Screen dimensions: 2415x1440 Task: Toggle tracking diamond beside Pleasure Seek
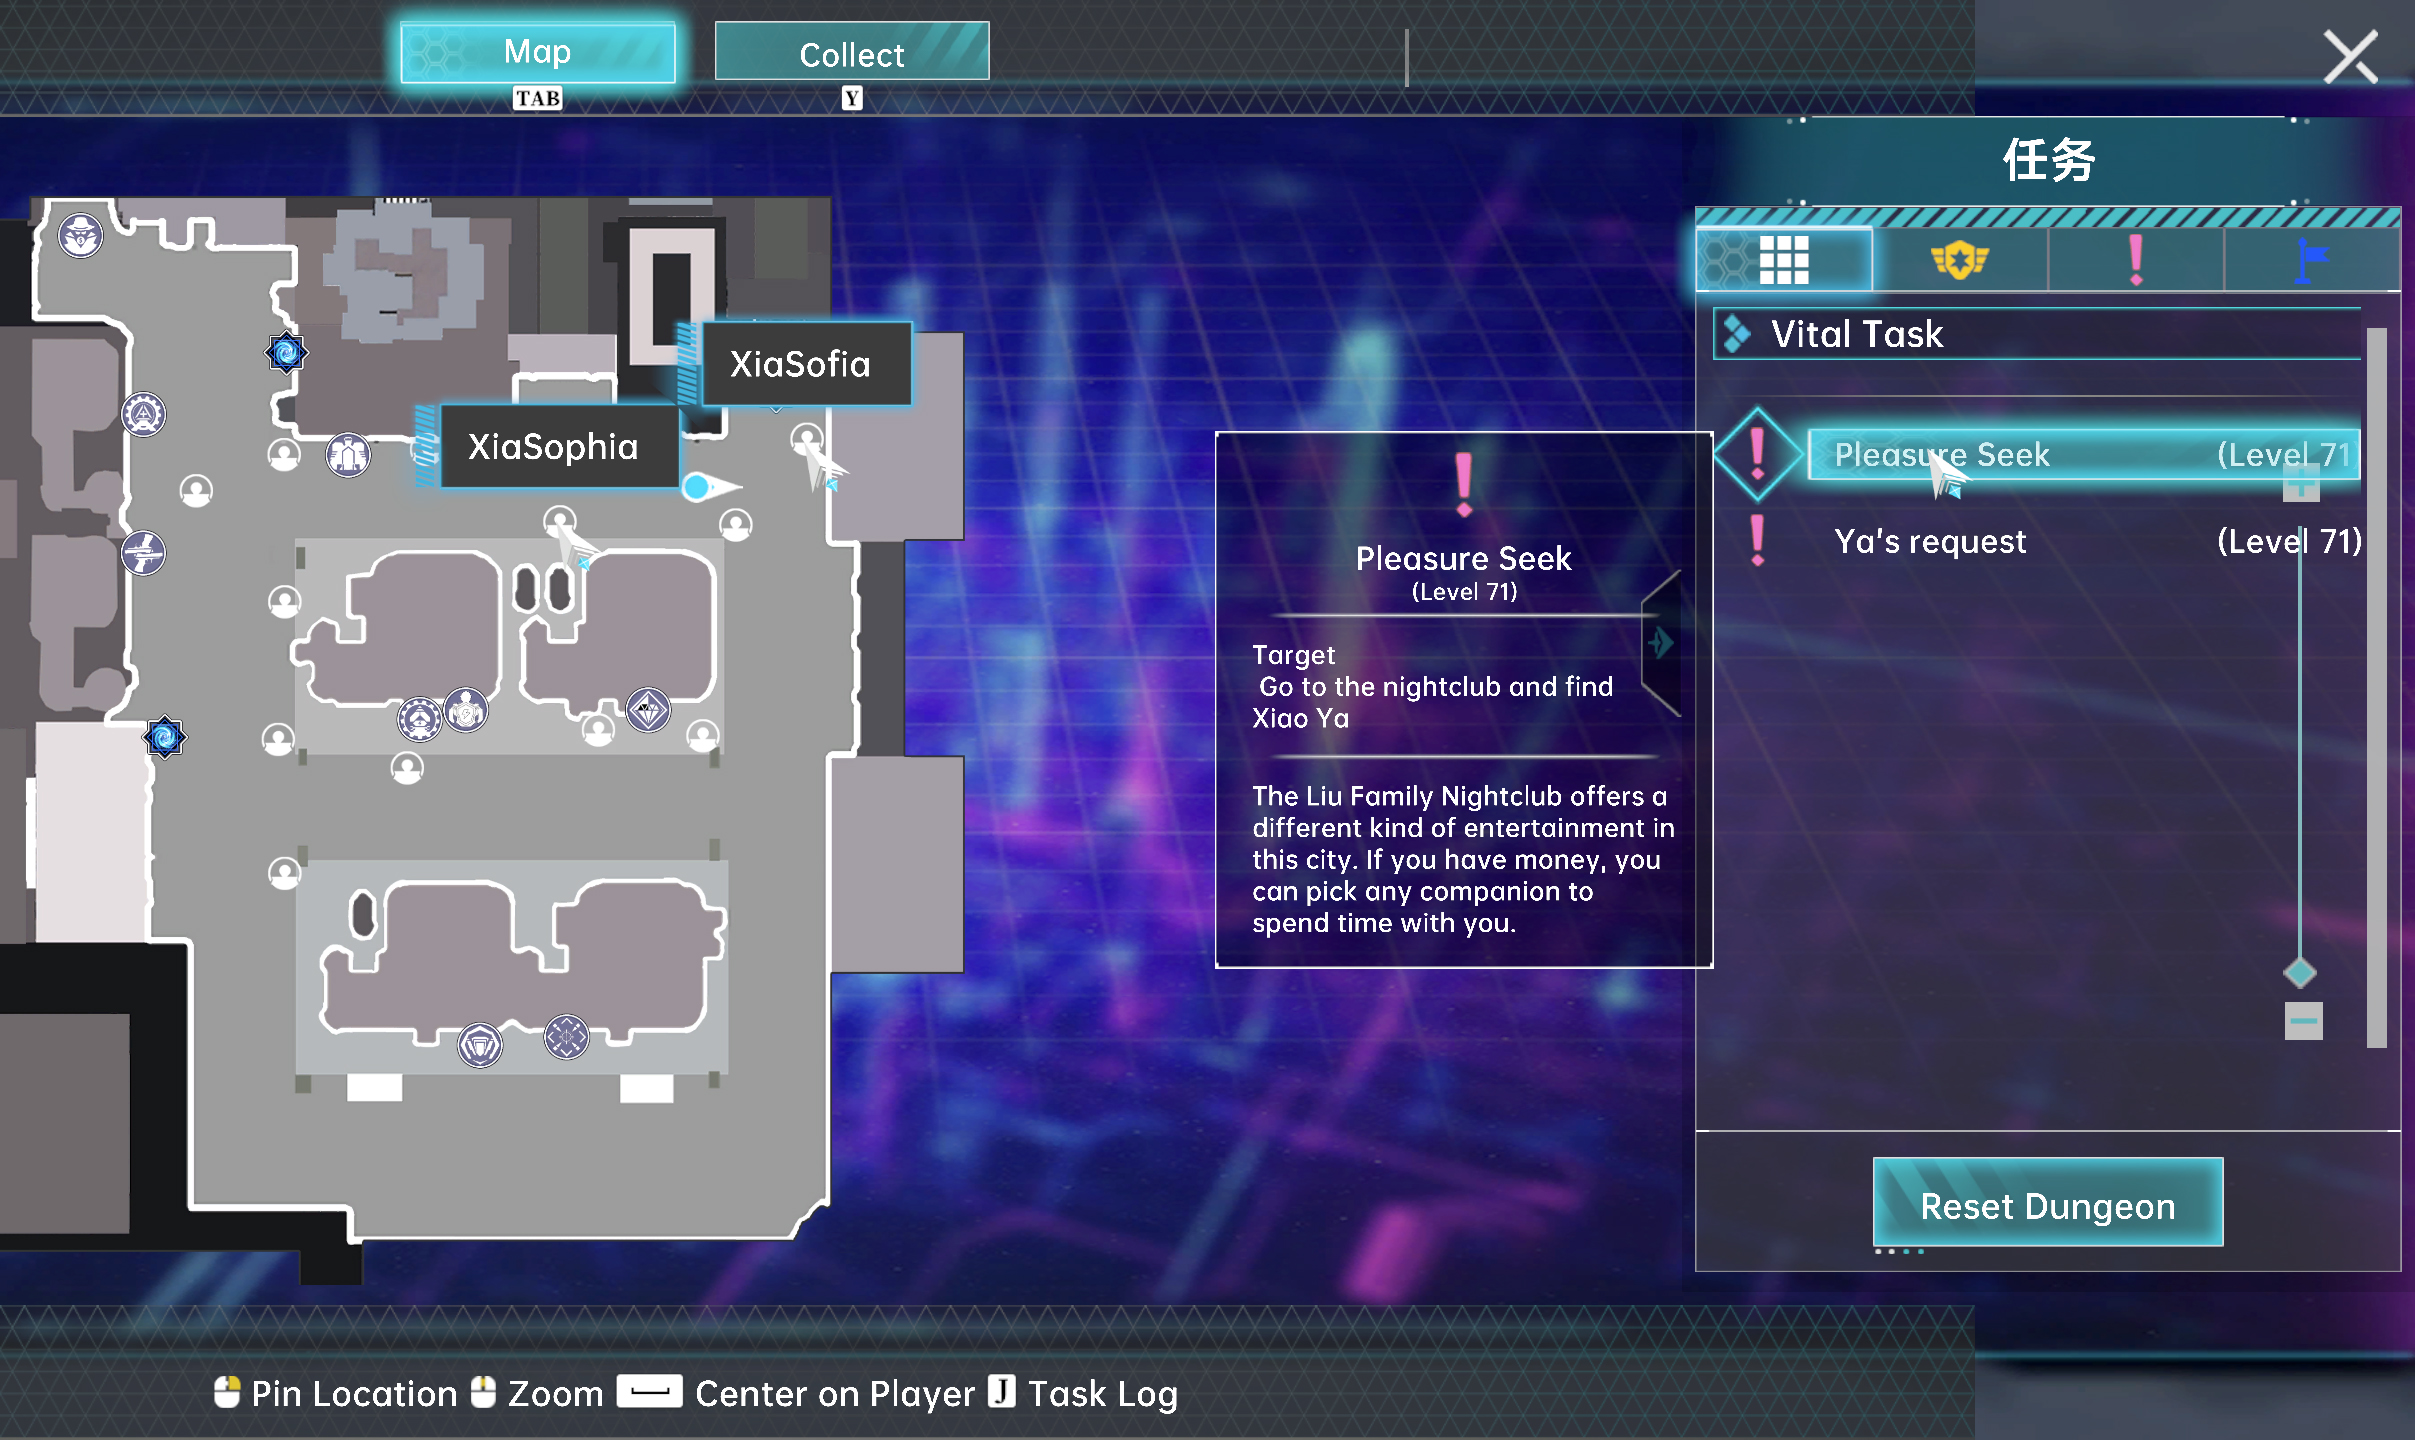point(1757,455)
